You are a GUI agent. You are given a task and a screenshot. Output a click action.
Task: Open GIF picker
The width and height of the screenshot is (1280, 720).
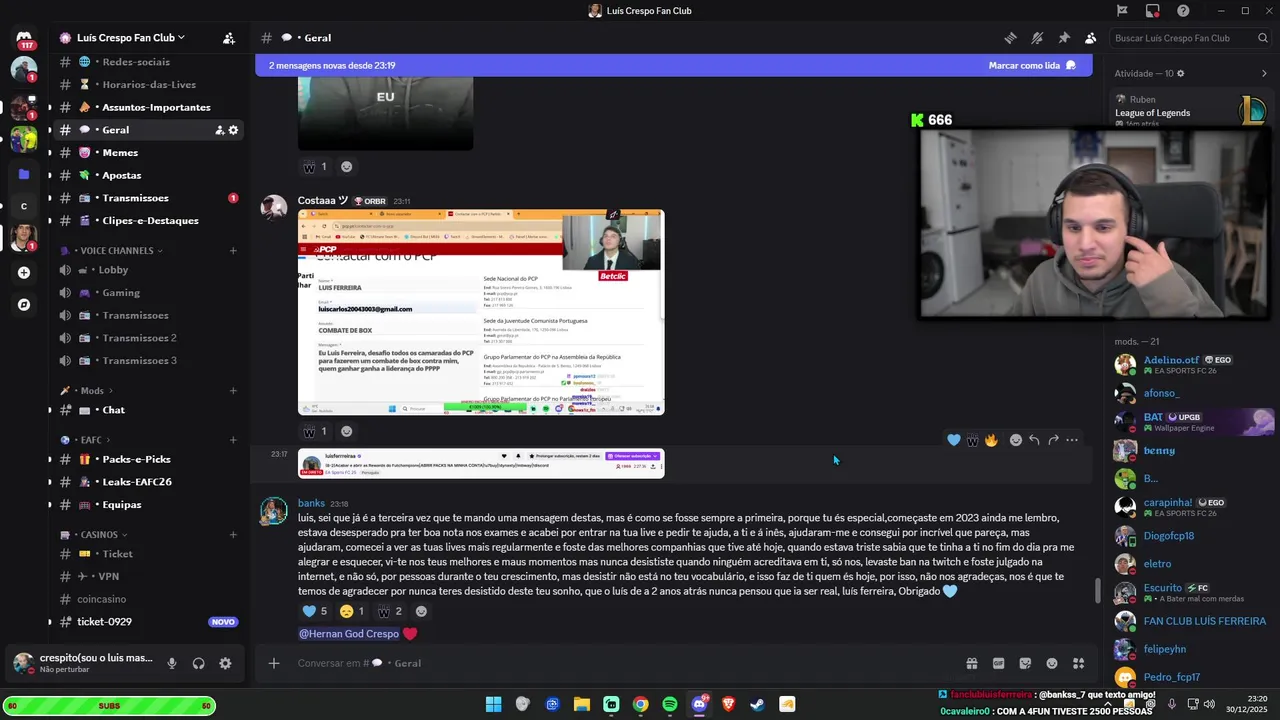pos(998,663)
